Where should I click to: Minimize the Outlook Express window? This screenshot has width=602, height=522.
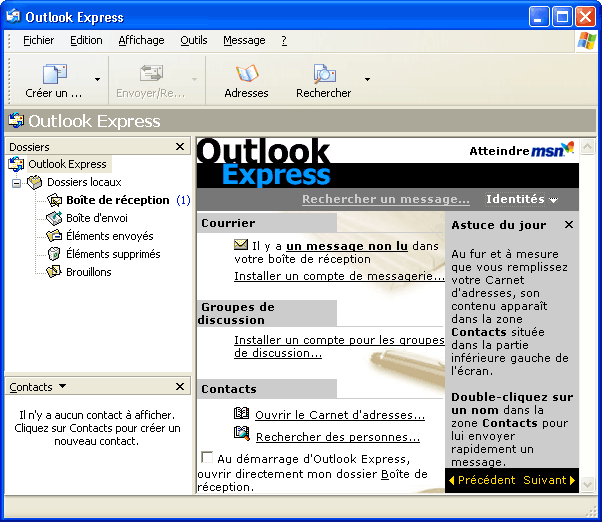coord(539,17)
